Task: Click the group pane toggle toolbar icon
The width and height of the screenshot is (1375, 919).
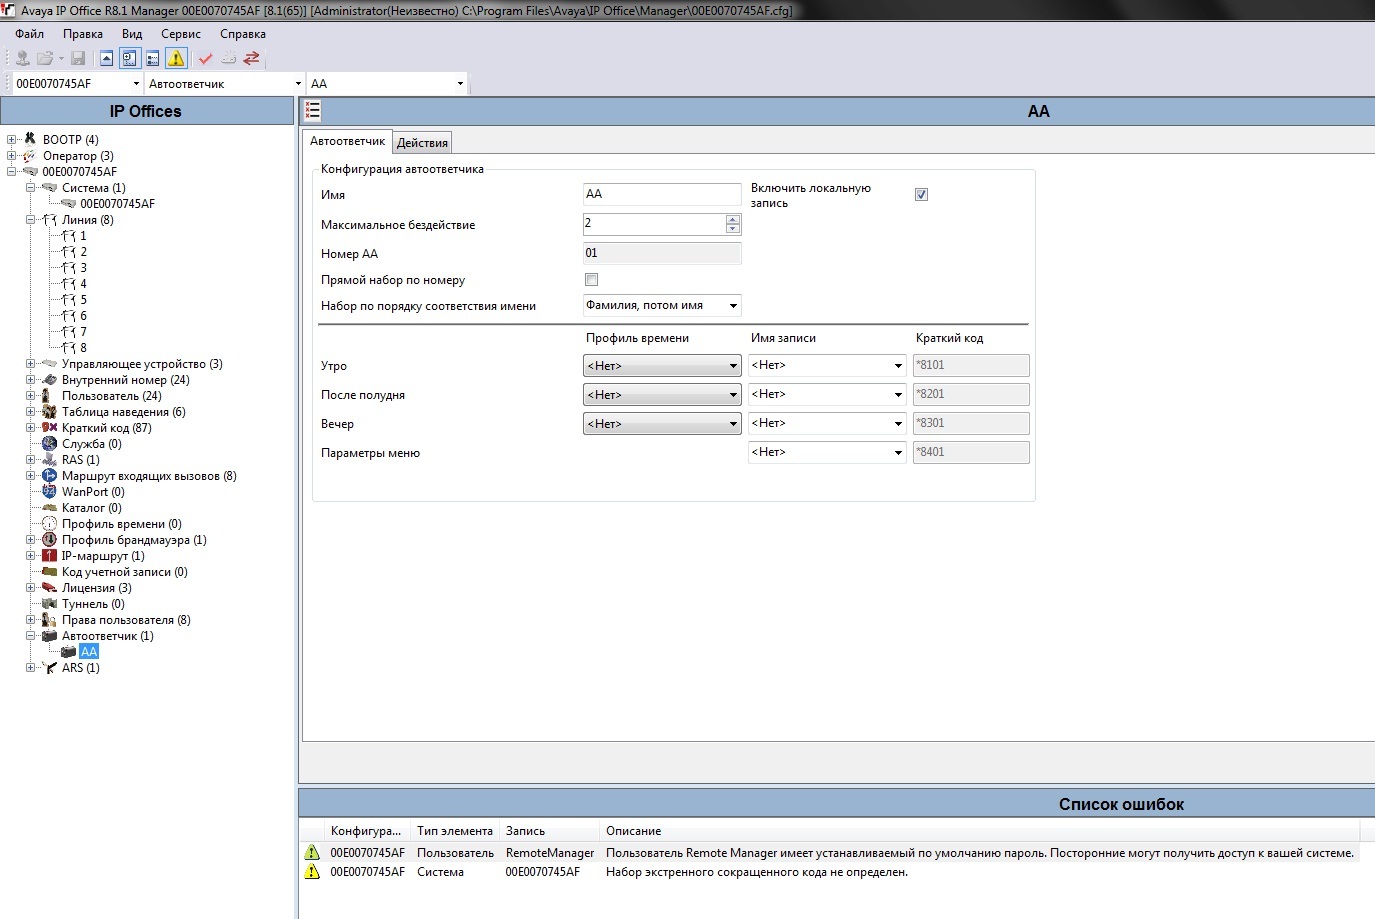Action: pyautogui.click(x=153, y=58)
